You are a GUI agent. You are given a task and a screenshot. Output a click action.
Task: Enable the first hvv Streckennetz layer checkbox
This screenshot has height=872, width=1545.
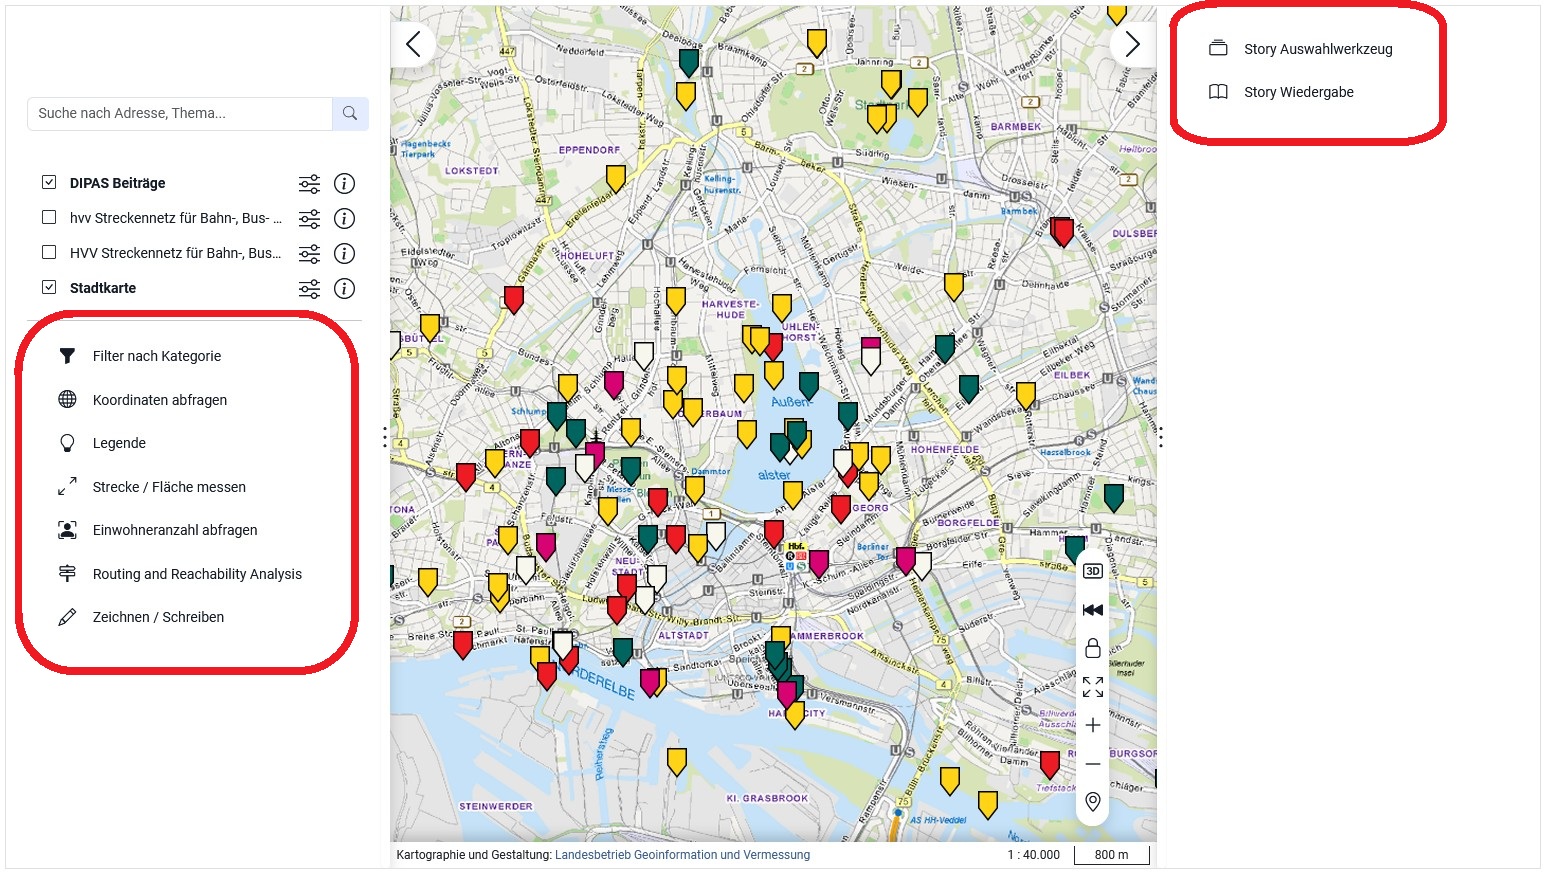49,218
